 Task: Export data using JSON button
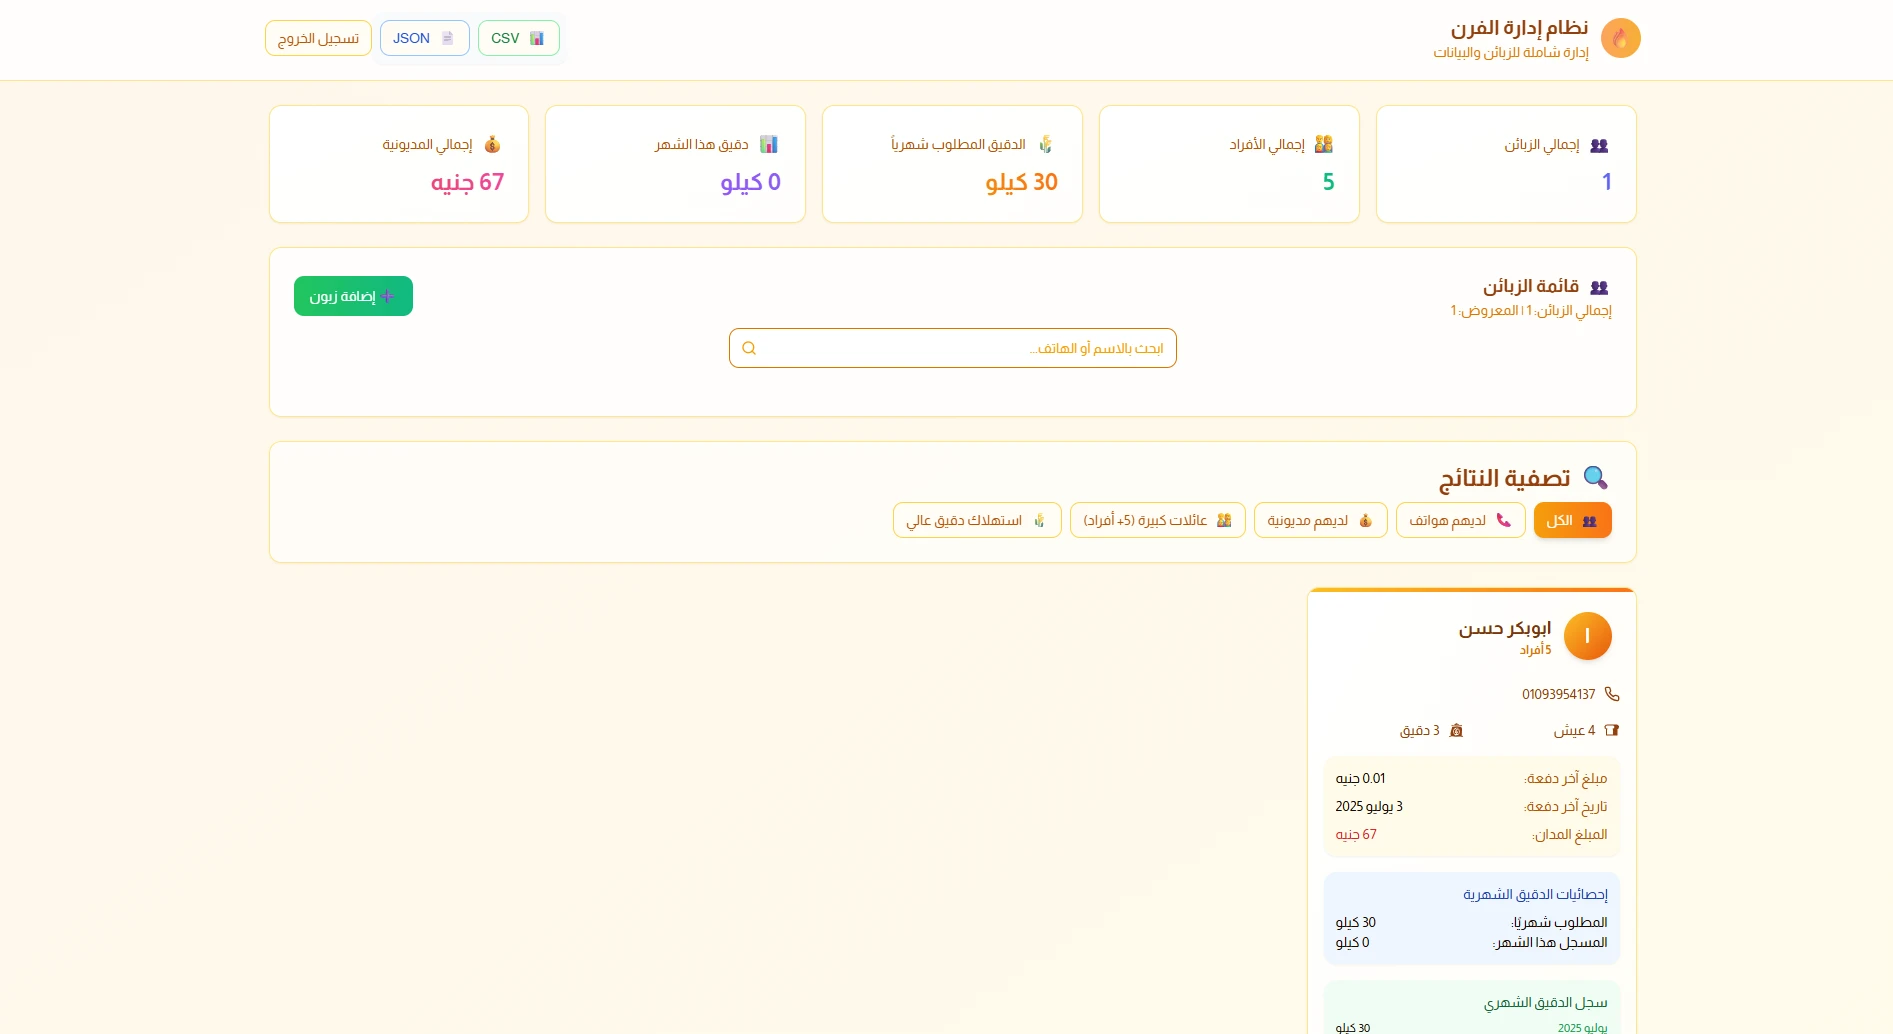tap(424, 39)
